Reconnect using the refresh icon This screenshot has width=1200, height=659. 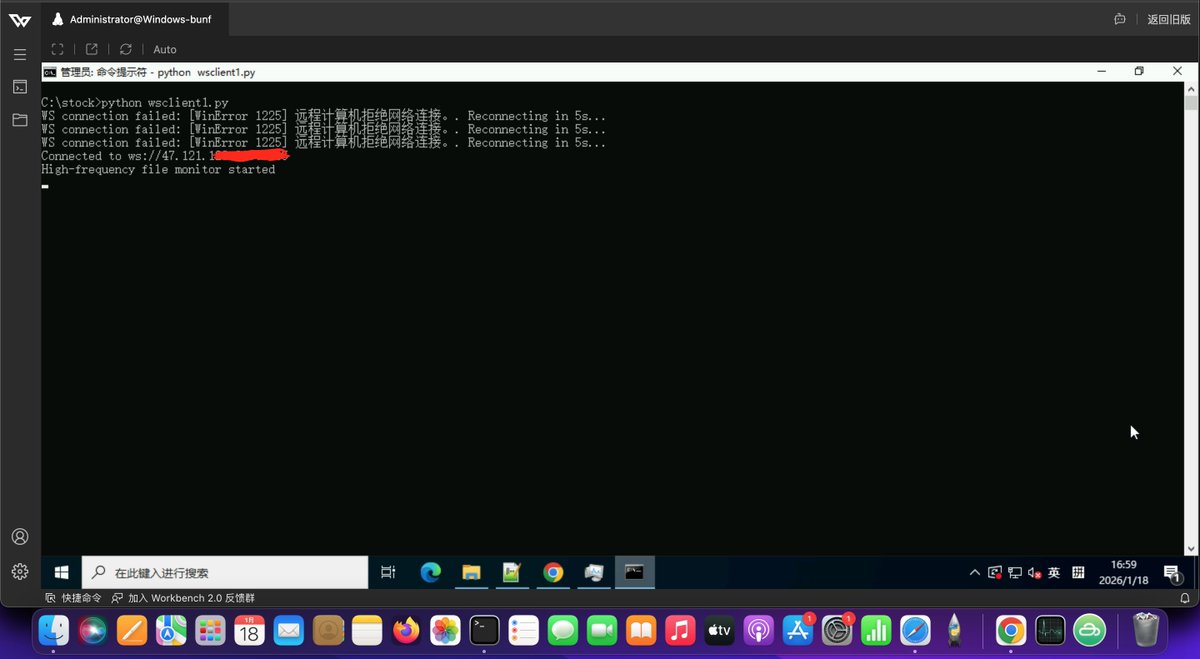click(x=126, y=49)
